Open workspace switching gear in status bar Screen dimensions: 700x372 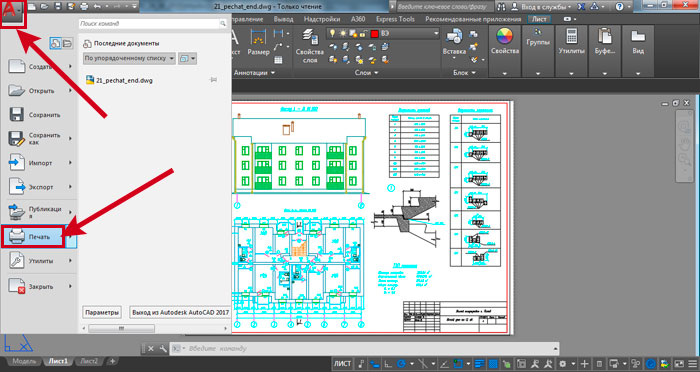coord(562,364)
